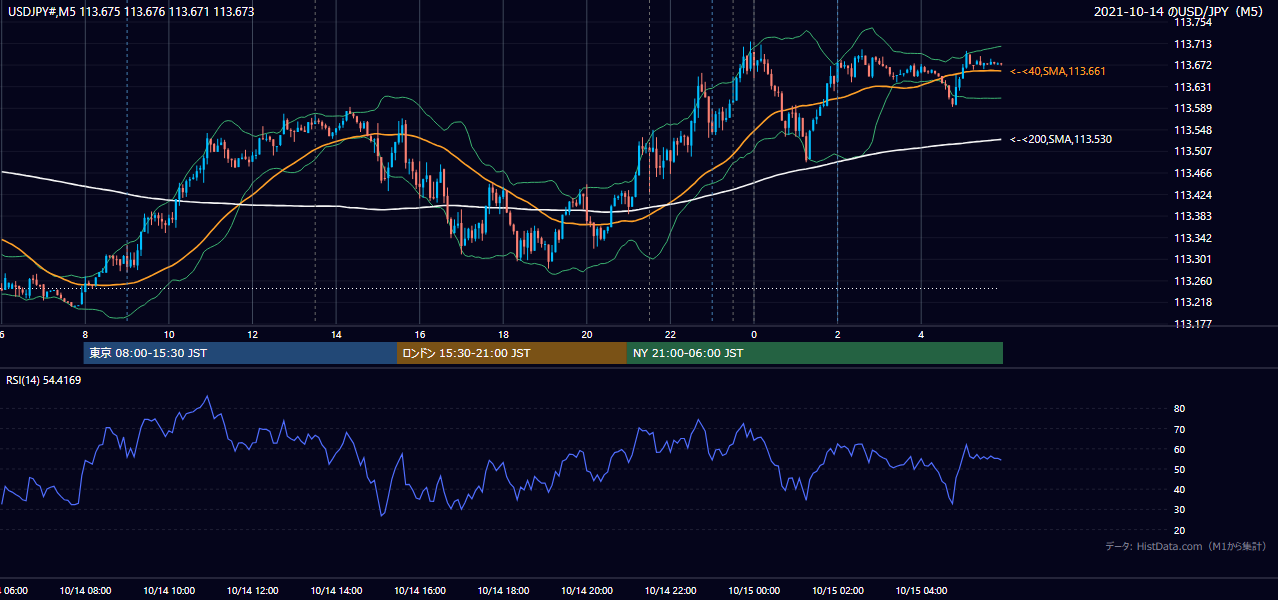The image size is (1278, 600).
Task: Click the 10/14 12:00 date axis label
Action: click(252, 590)
